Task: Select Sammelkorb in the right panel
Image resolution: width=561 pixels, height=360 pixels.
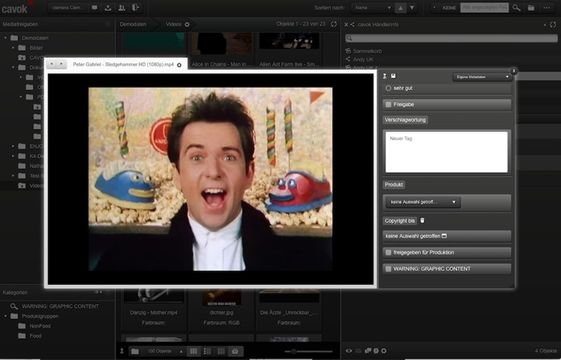Action: pos(367,51)
